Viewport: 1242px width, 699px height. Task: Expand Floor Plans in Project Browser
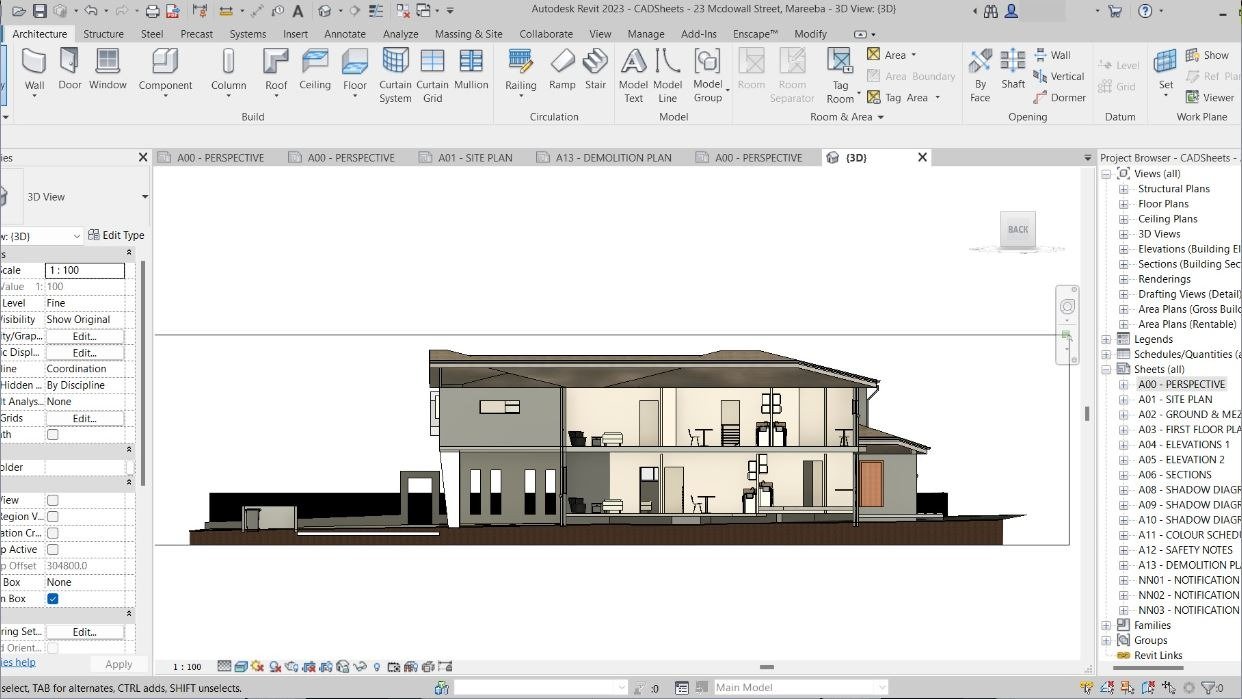tap(1123, 204)
